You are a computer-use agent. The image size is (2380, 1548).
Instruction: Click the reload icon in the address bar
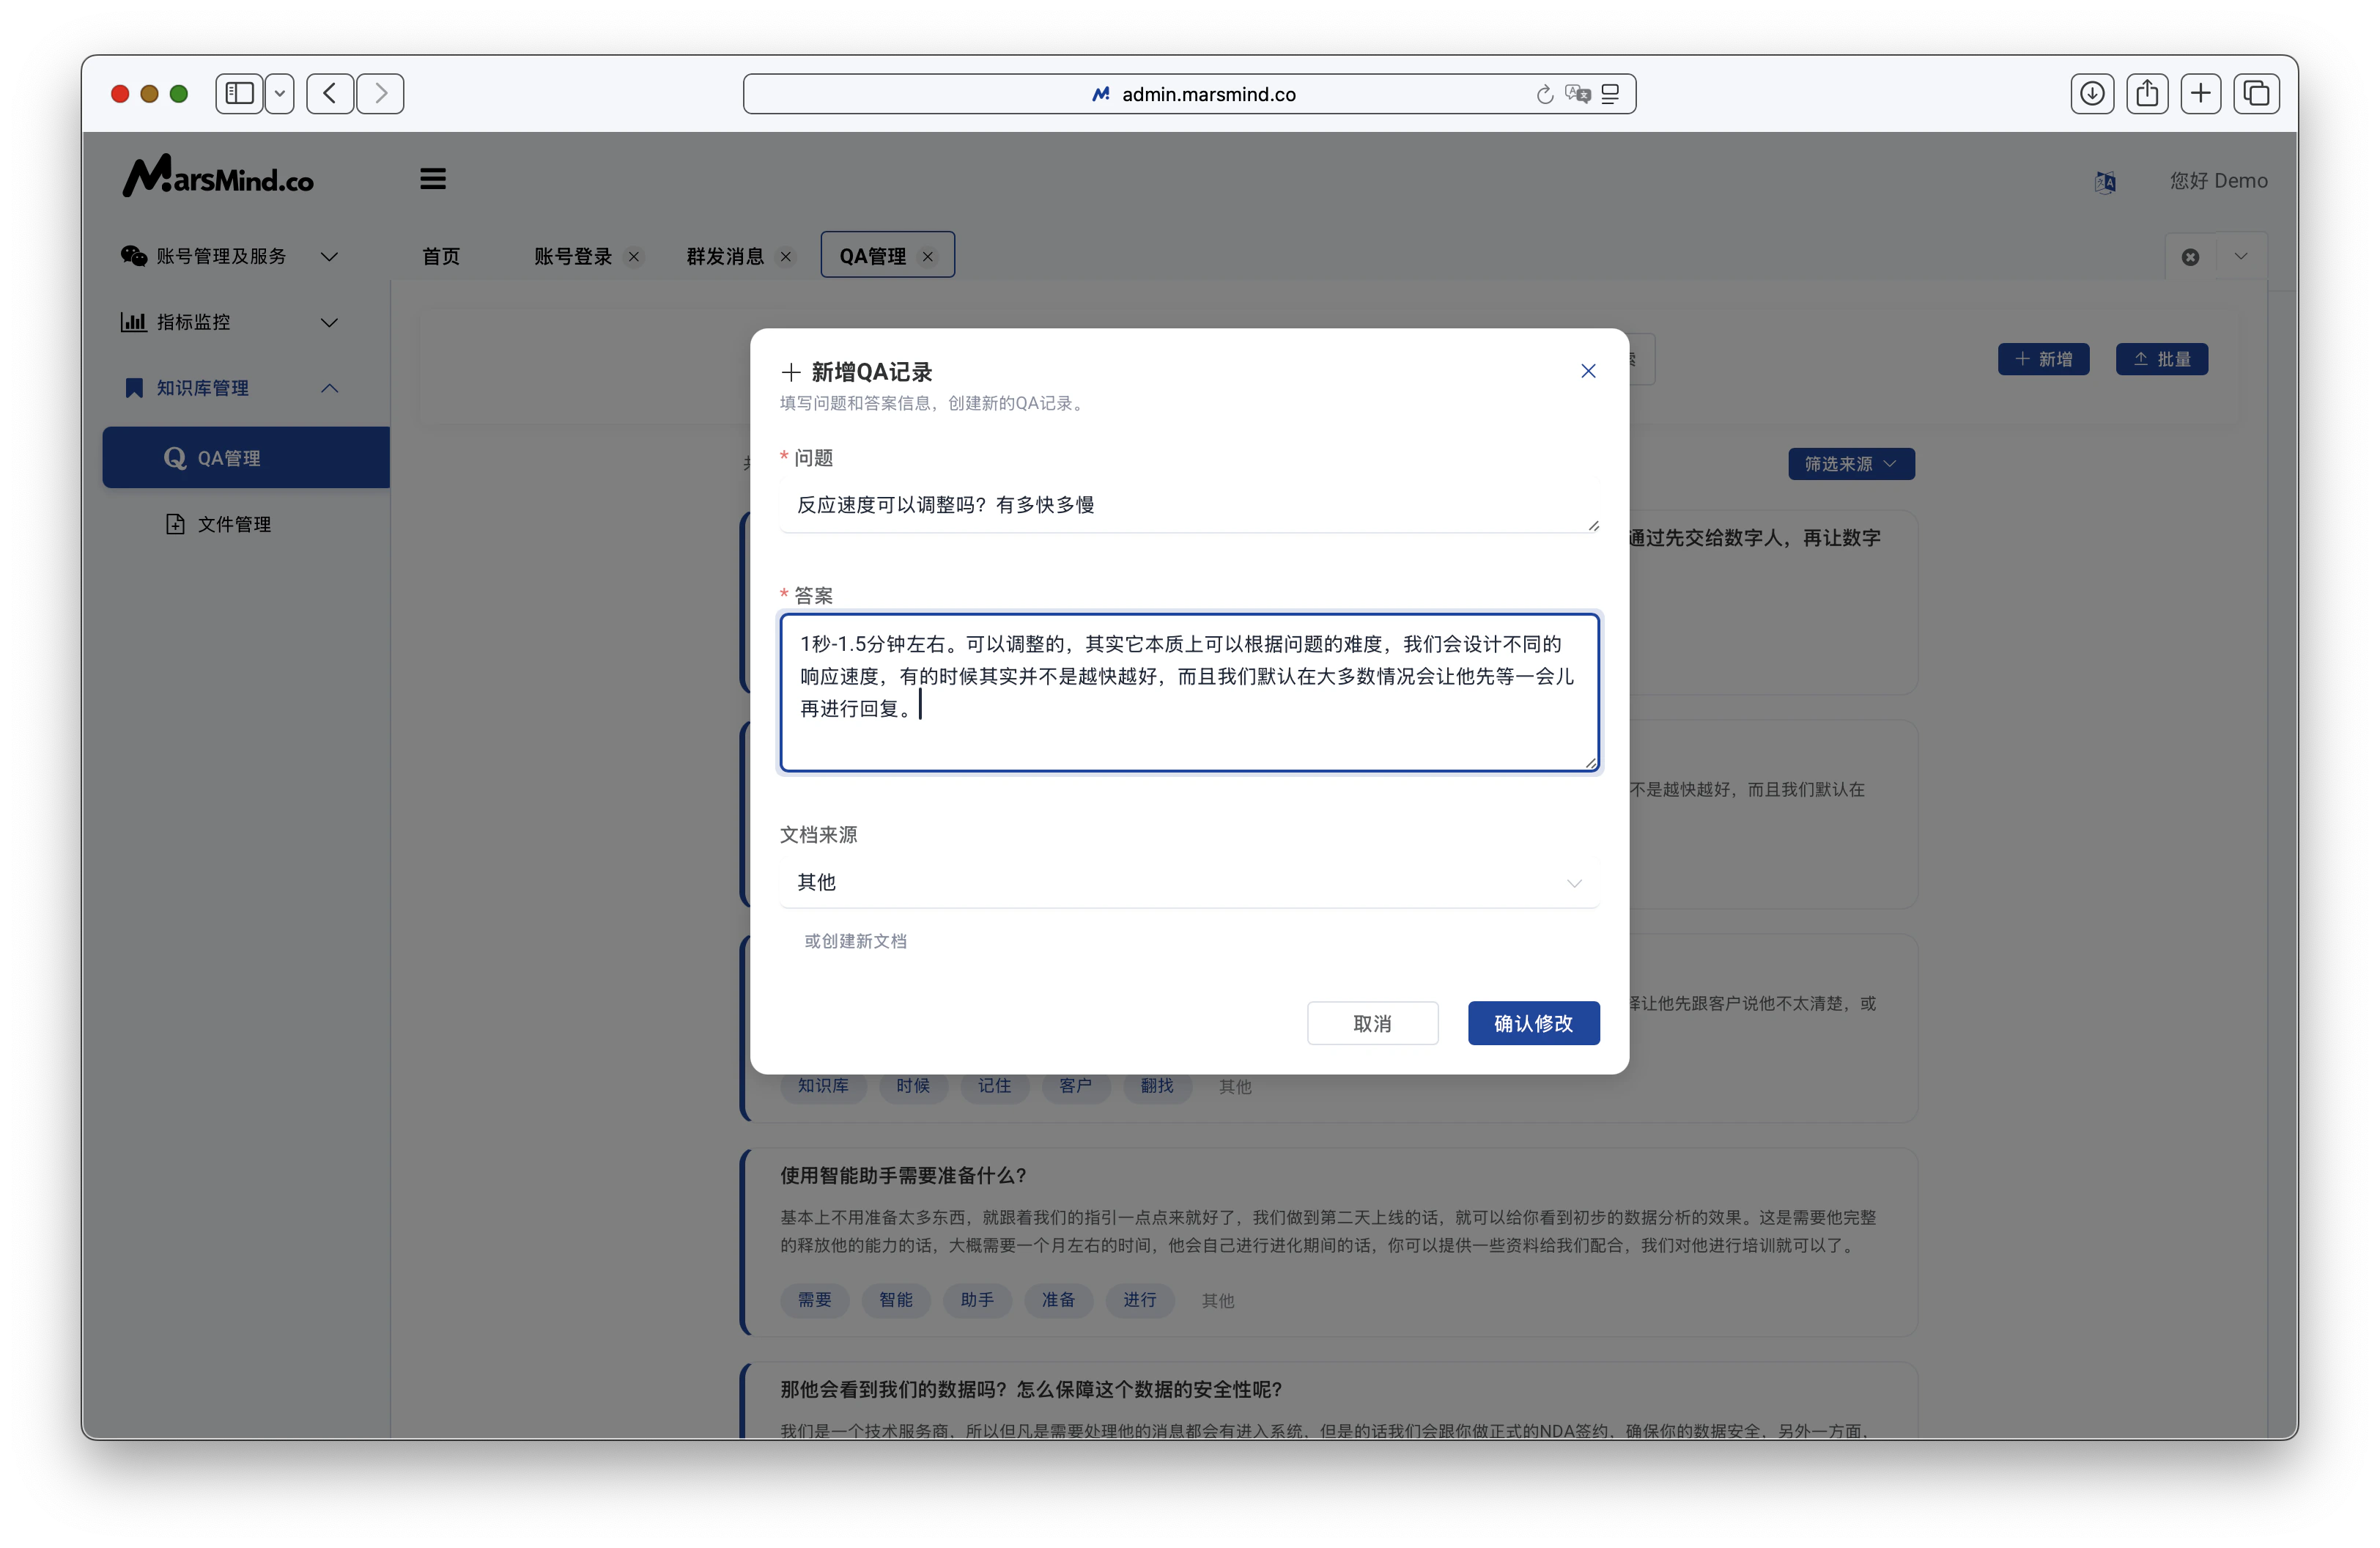pos(1544,94)
